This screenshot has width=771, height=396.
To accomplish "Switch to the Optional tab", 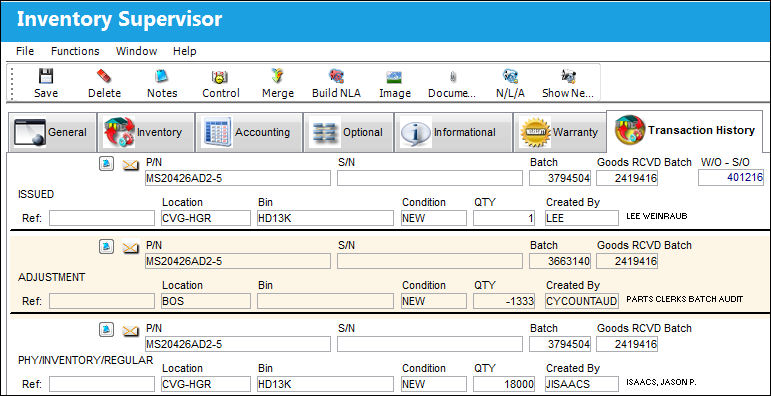I will (348, 132).
